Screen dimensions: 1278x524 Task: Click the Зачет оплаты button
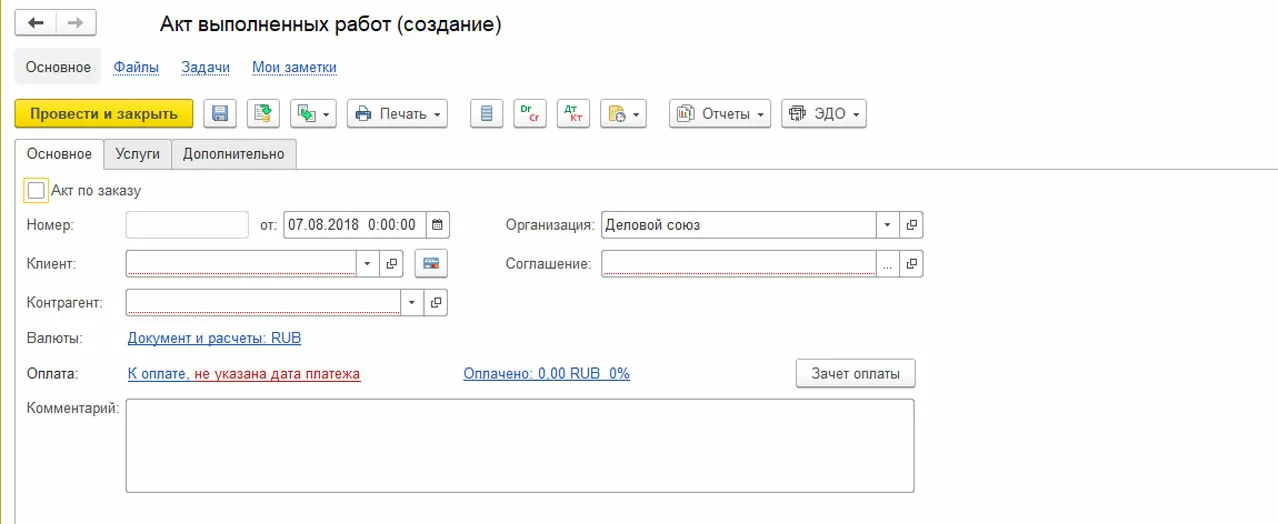coord(855,374)
